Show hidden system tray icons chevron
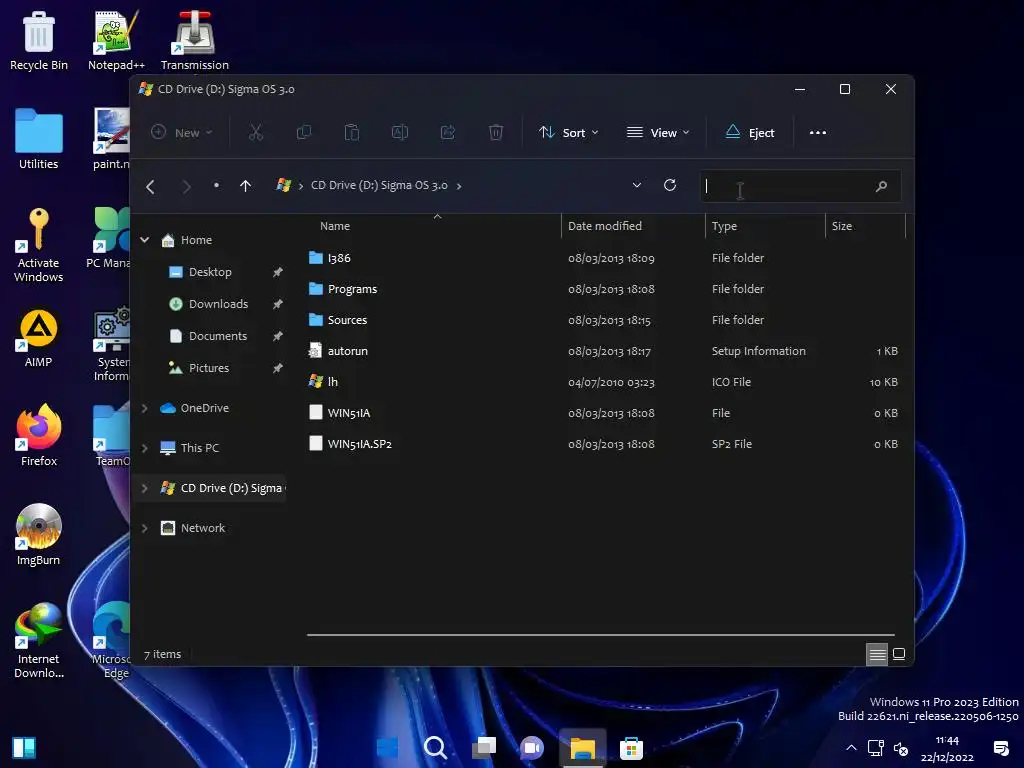 pyautogui.click(x=851, y=748)
